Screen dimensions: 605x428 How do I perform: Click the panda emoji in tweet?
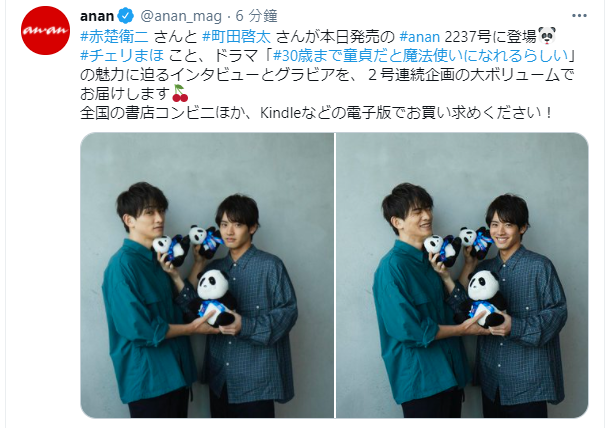point(547,36)
